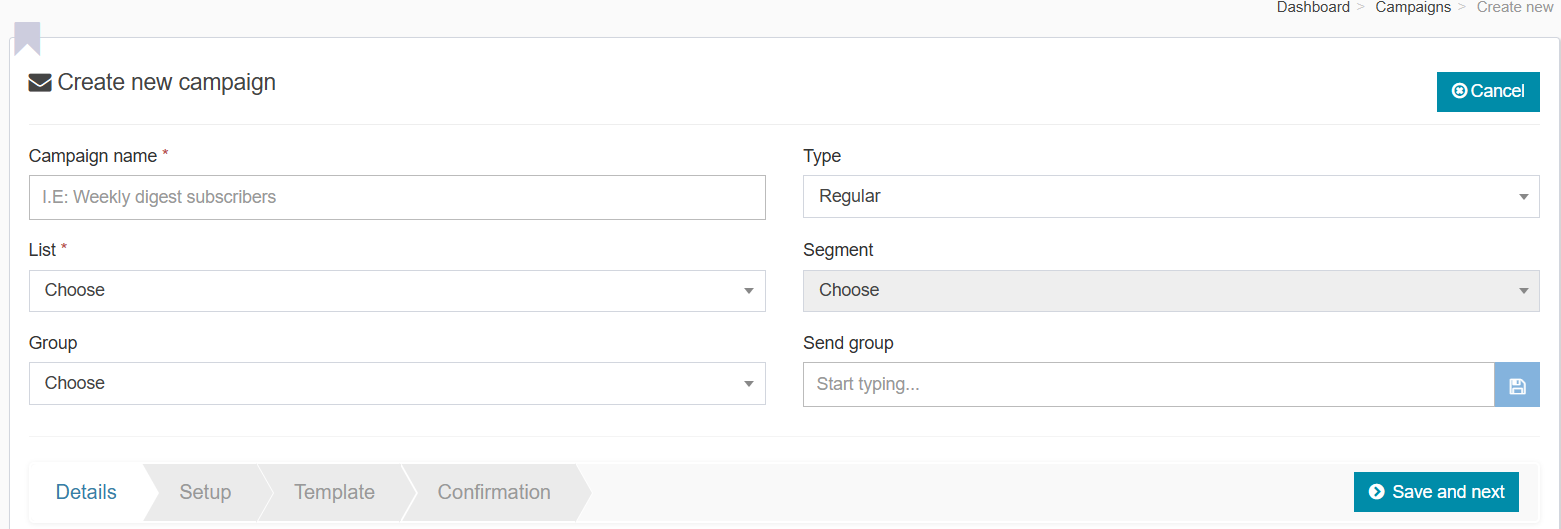Click the Send group typing field

click(1148, 384)
